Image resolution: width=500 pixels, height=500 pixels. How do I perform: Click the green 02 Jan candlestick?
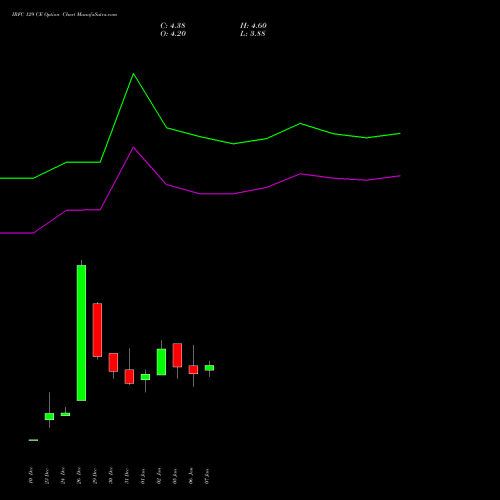coord(161,362)
